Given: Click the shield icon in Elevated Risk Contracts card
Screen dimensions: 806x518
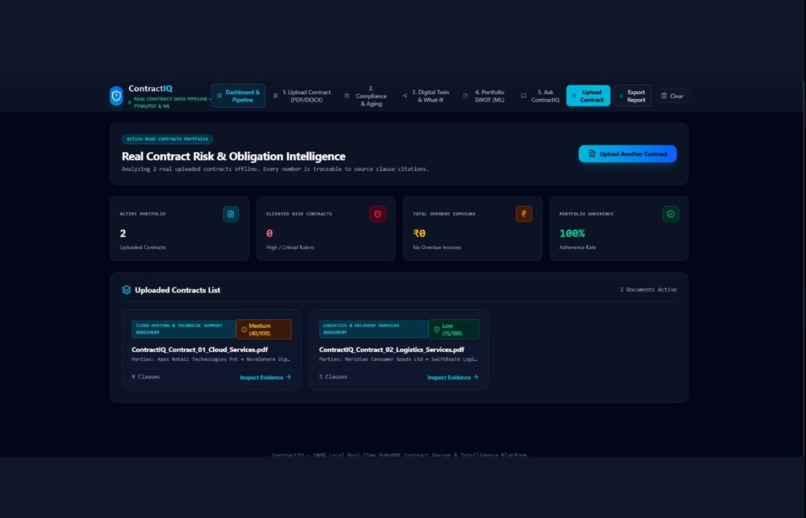Looking at the screenshot, I should 377,214.
